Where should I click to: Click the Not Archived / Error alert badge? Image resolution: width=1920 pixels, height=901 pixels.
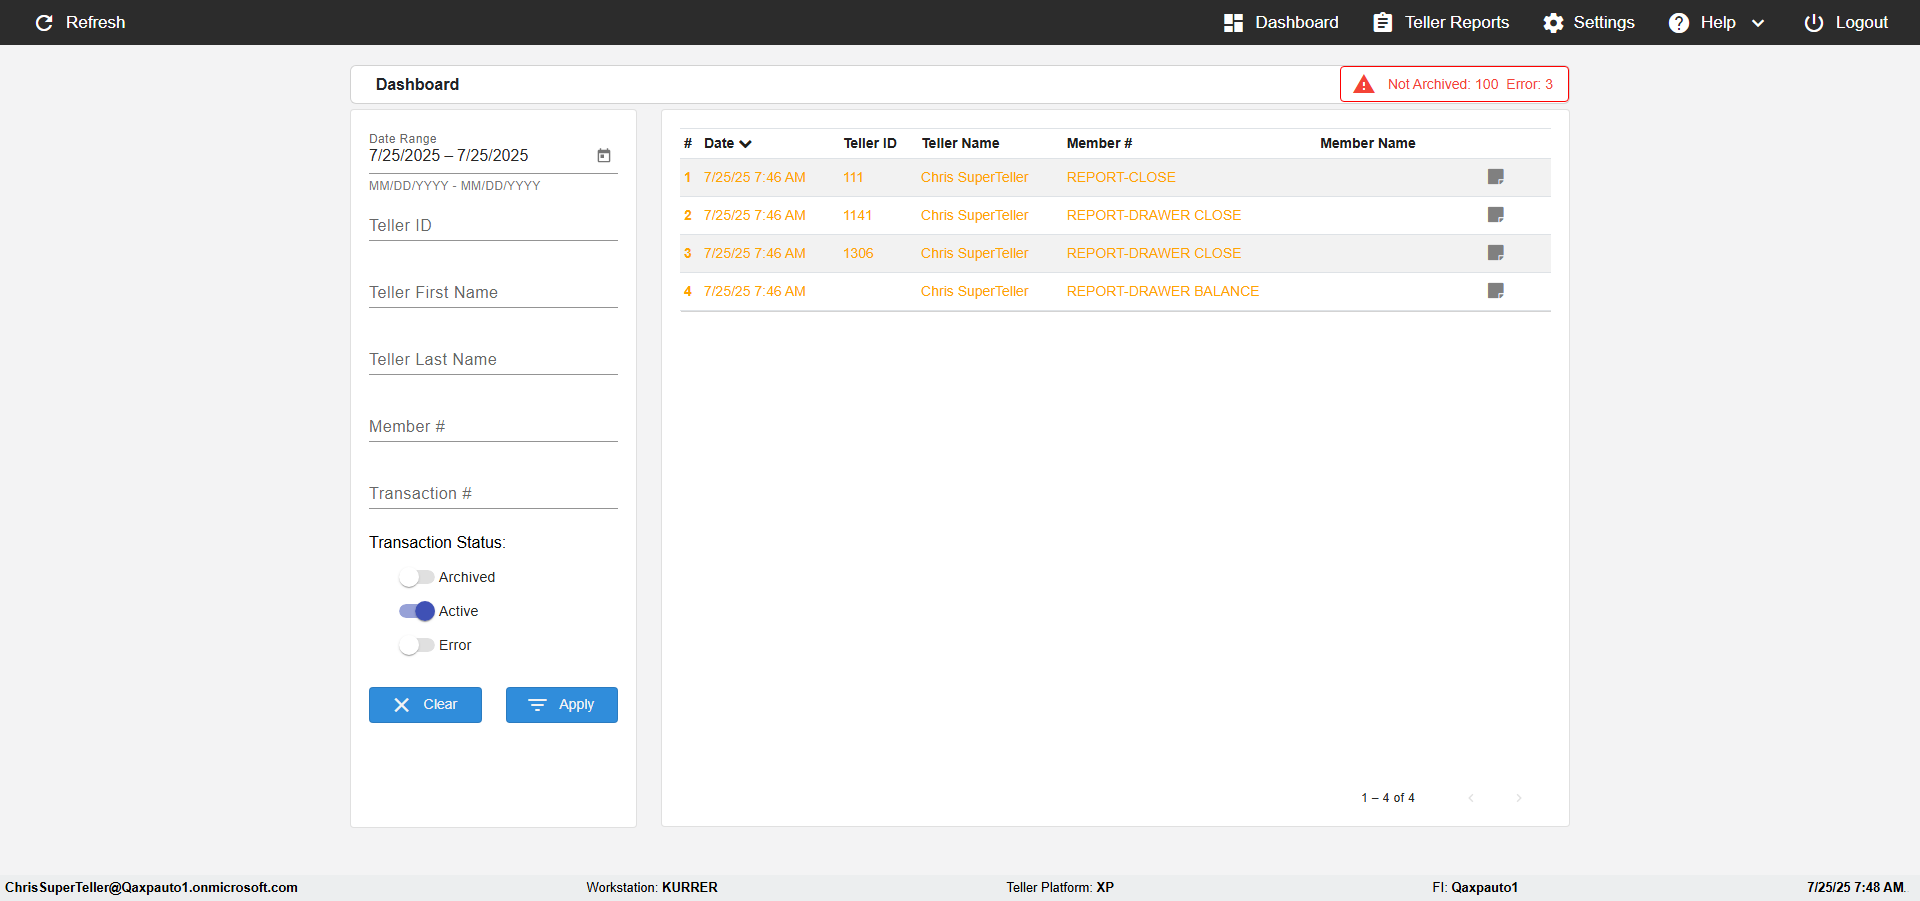1454,84
